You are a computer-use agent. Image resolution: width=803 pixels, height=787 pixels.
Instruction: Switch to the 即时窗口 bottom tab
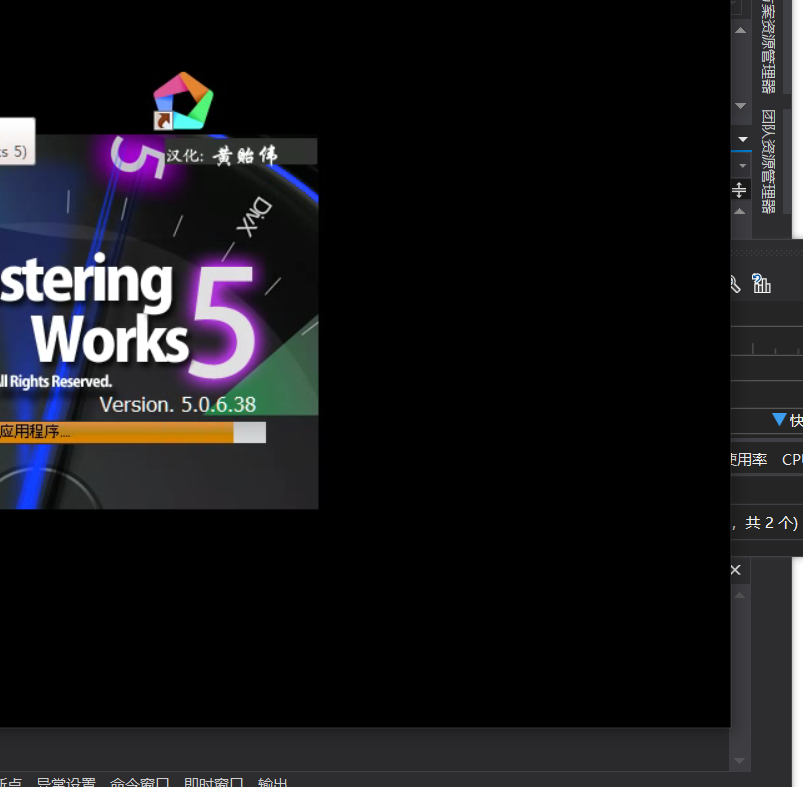coord(214,782)
